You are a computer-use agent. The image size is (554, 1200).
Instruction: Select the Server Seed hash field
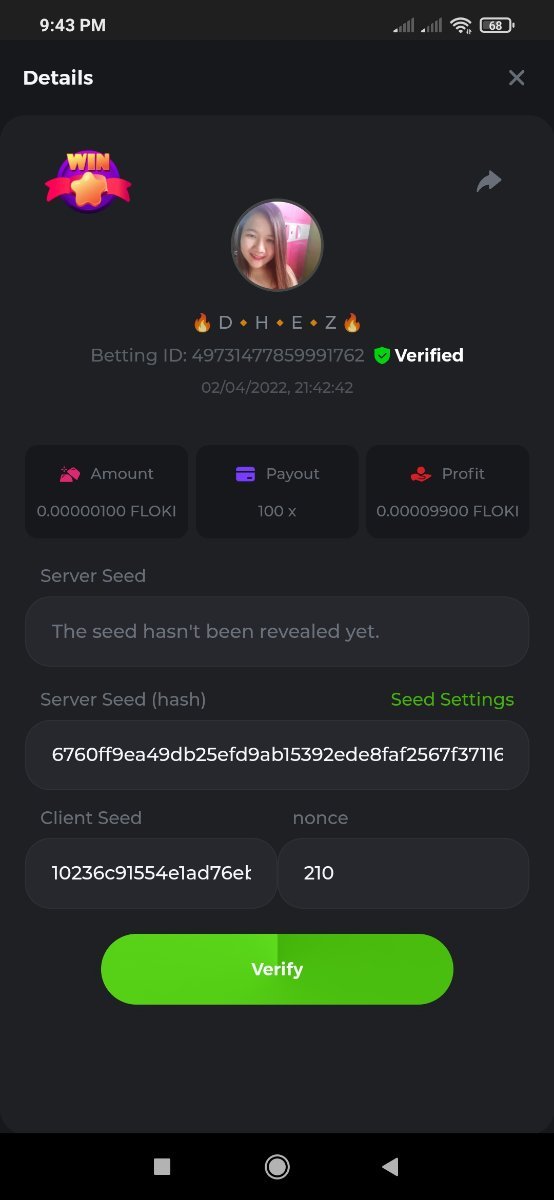(x=277, y=754)
